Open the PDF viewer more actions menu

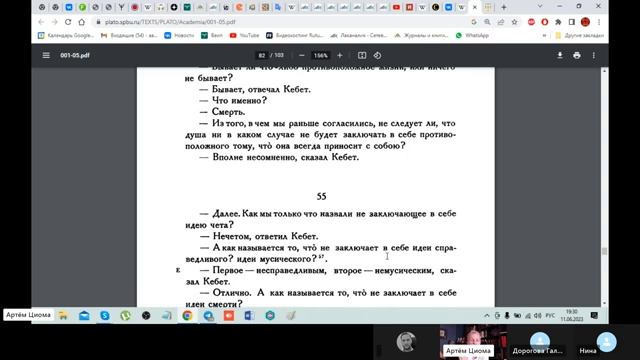[593, 55]
